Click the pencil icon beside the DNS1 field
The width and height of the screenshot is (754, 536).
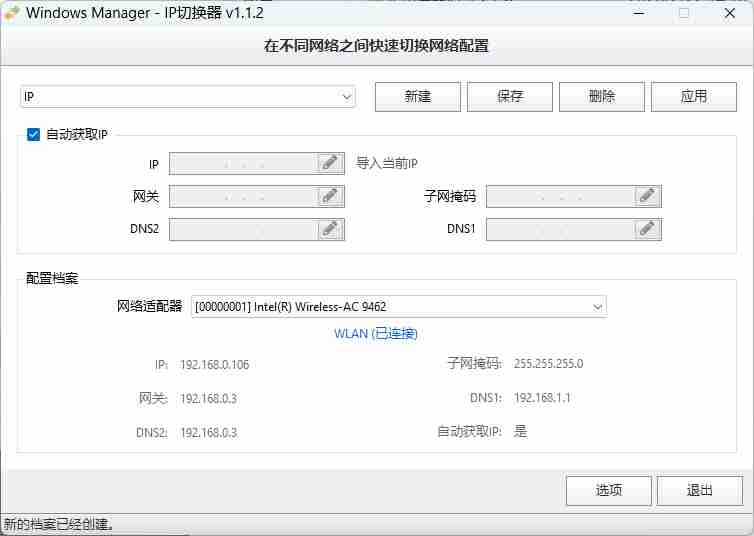point(648,229)
